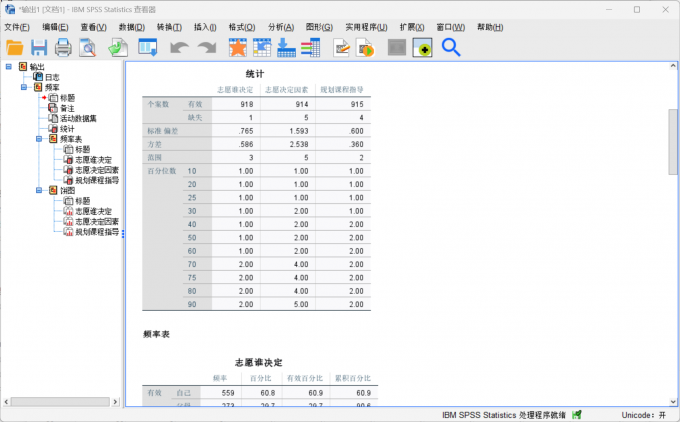
Task: Open the 编辑(E) menu
Action: click(55, 27)
